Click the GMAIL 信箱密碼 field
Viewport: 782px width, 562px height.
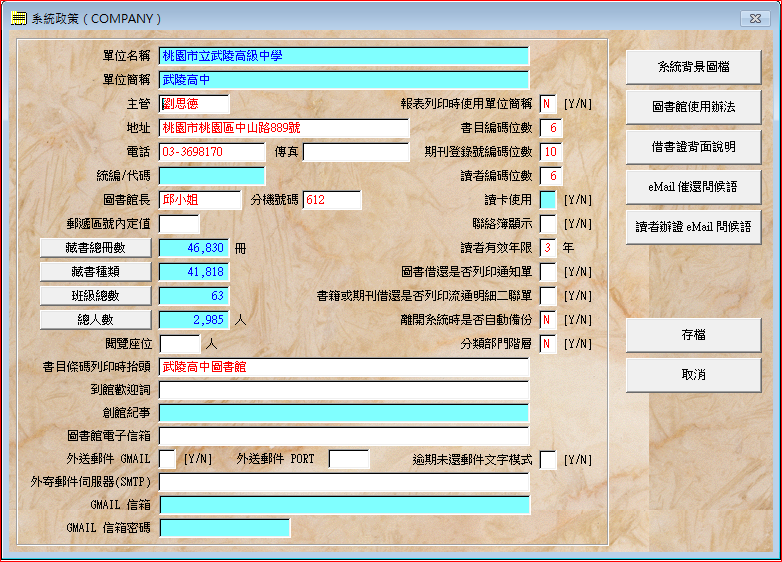click(225, 528)
